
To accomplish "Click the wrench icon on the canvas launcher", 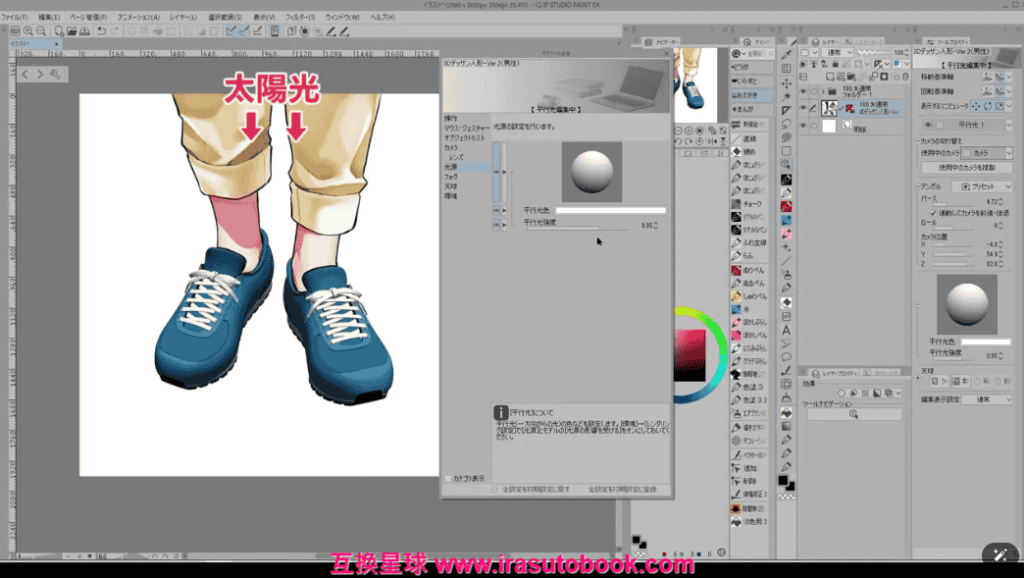I will 56,74.
